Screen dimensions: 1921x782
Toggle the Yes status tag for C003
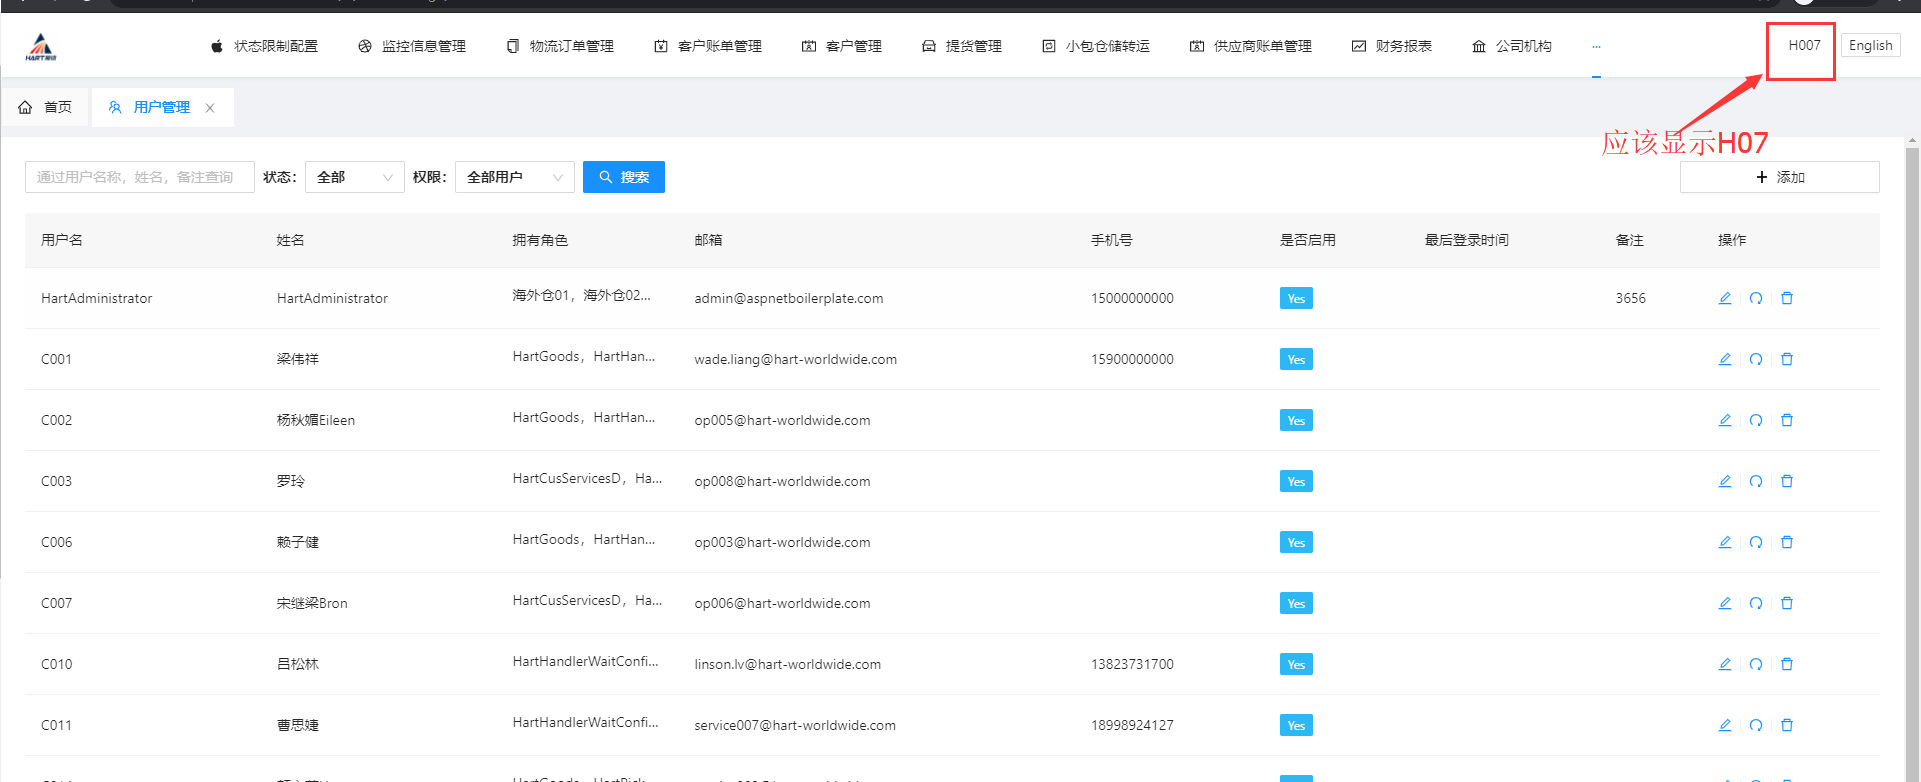[x=1296, y=481]
